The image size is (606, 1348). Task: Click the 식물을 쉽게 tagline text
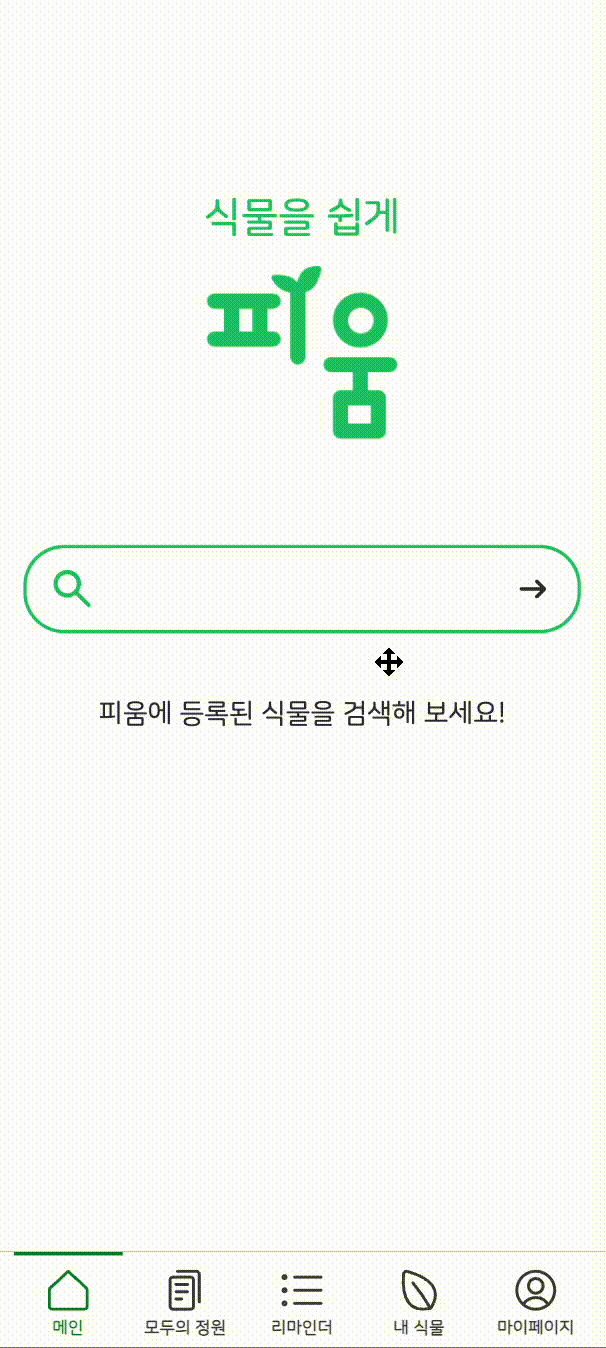[302, 216]
